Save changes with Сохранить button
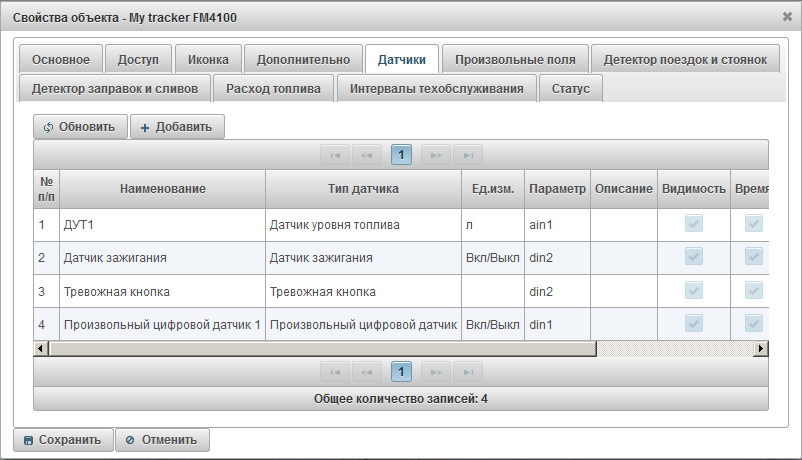Screen dimensions: 802x460 pos(62,440)
